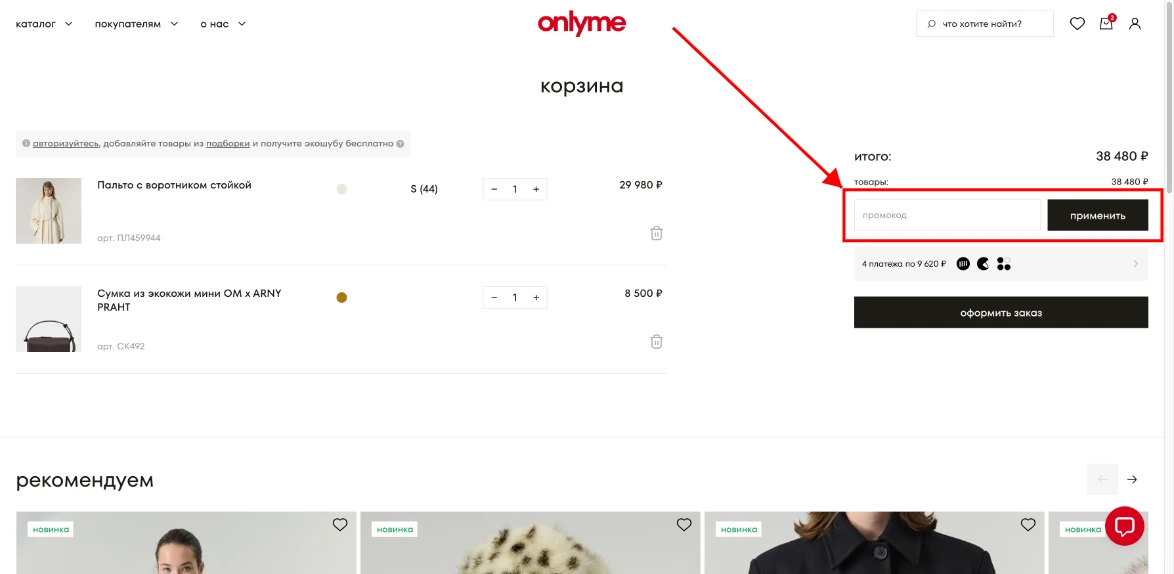Follow the 'авторизуйтесь' link
This screenshot has height=574, width=1174.
point(66,144)
